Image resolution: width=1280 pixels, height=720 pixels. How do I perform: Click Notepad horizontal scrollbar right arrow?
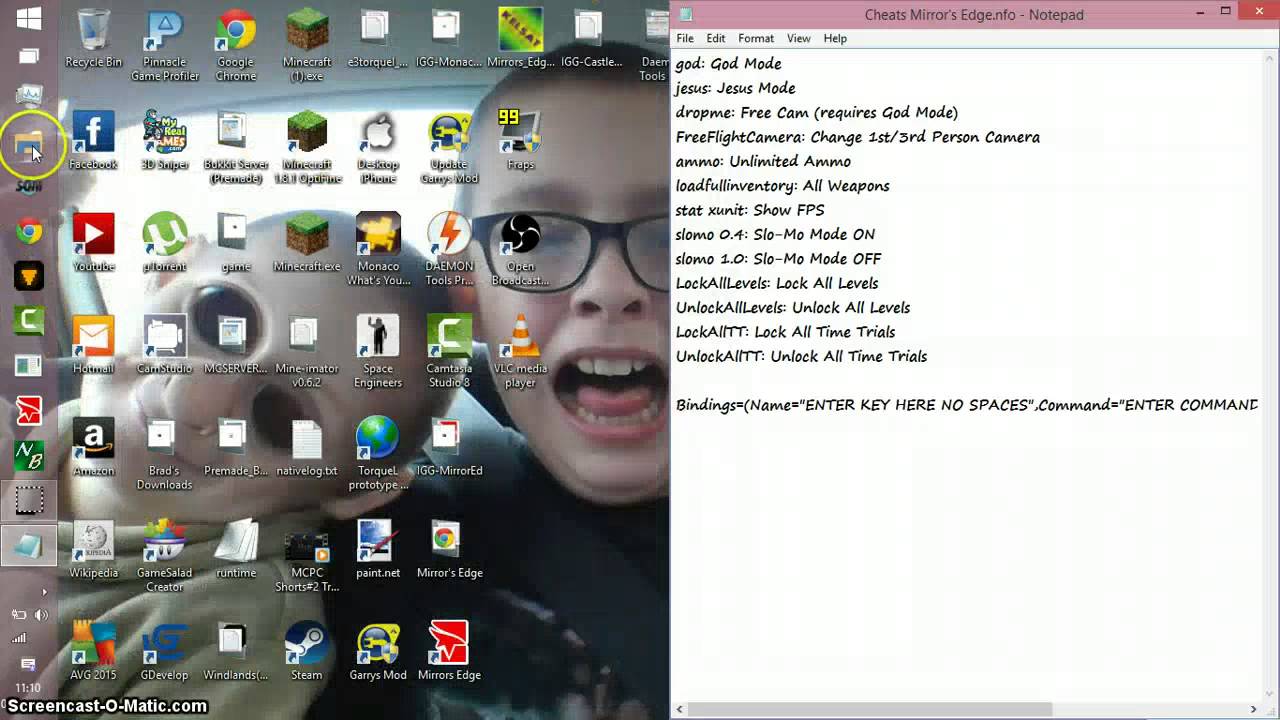pyautogui.click(x=1253, y=709)
